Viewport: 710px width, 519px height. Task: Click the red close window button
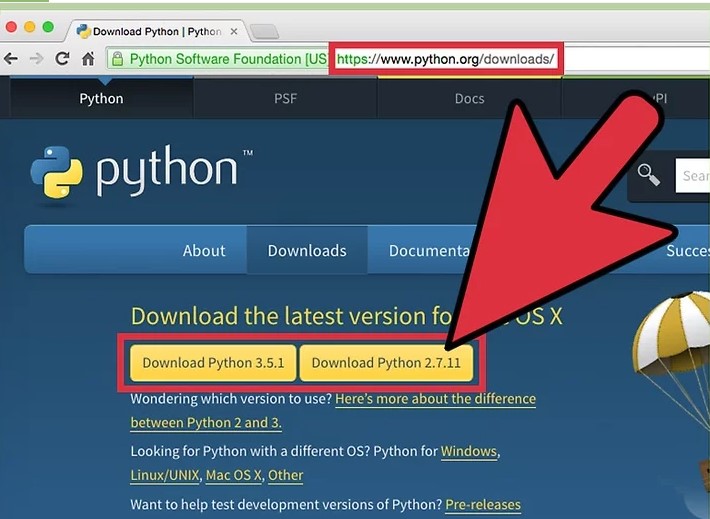(11, 27)
